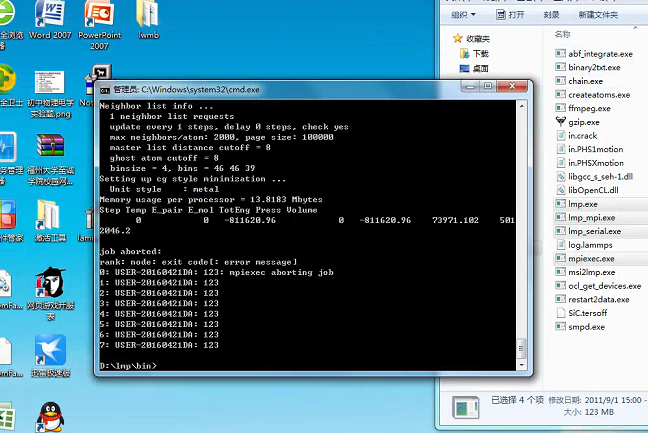Select the lmp_mpi.exe file icon

tap(560, 217)
